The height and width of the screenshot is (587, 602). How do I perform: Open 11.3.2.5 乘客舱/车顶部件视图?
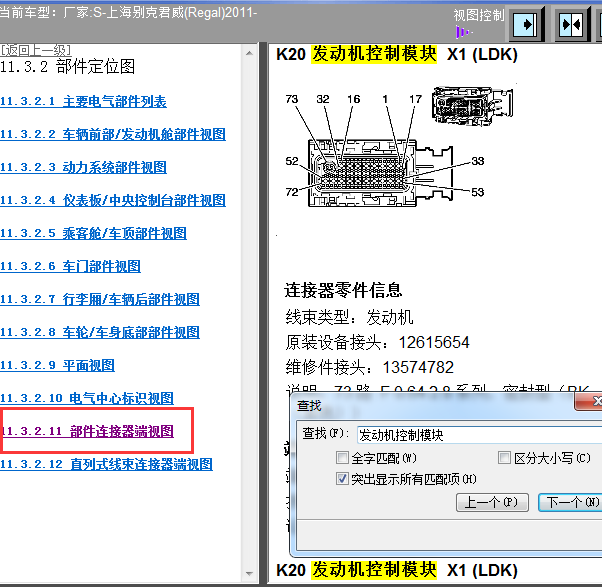point(93,234)
